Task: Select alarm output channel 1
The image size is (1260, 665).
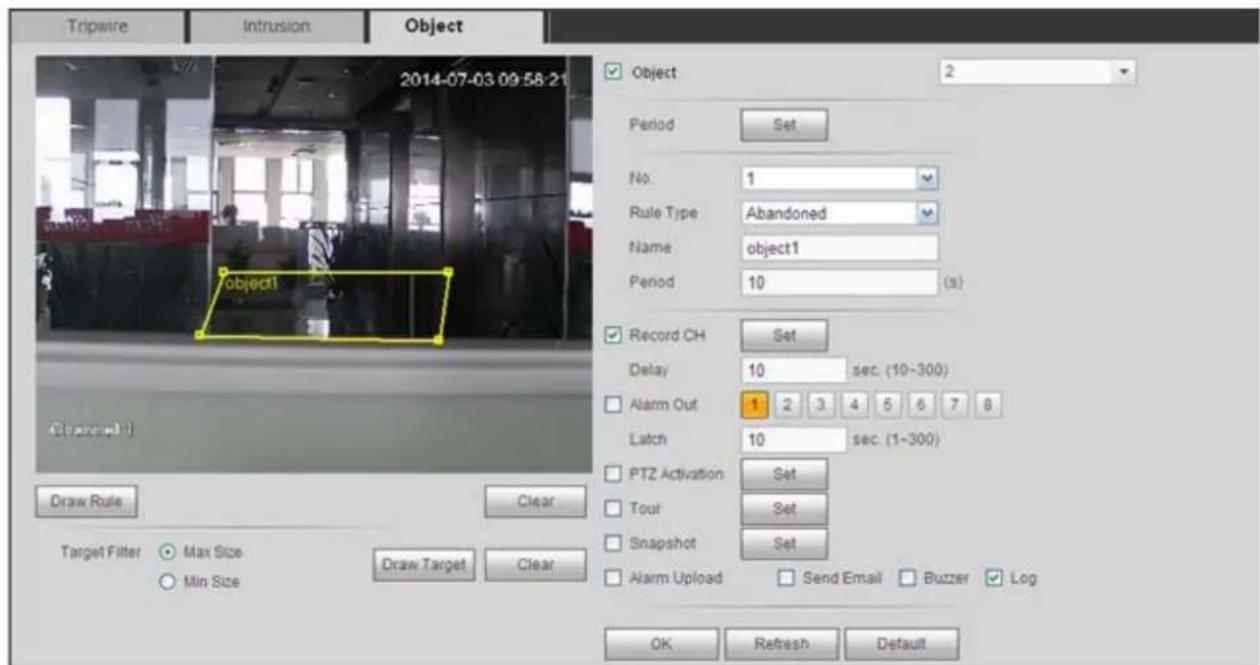Action: pos(754,405)
